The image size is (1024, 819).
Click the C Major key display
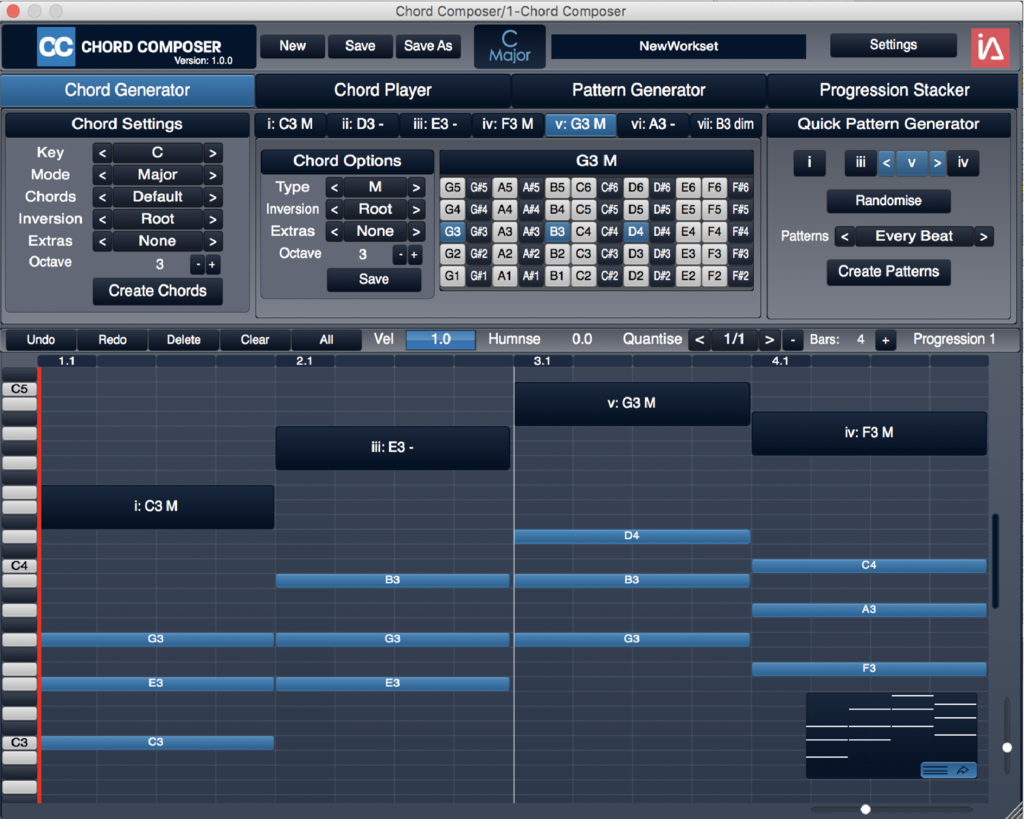pos(509,47)
